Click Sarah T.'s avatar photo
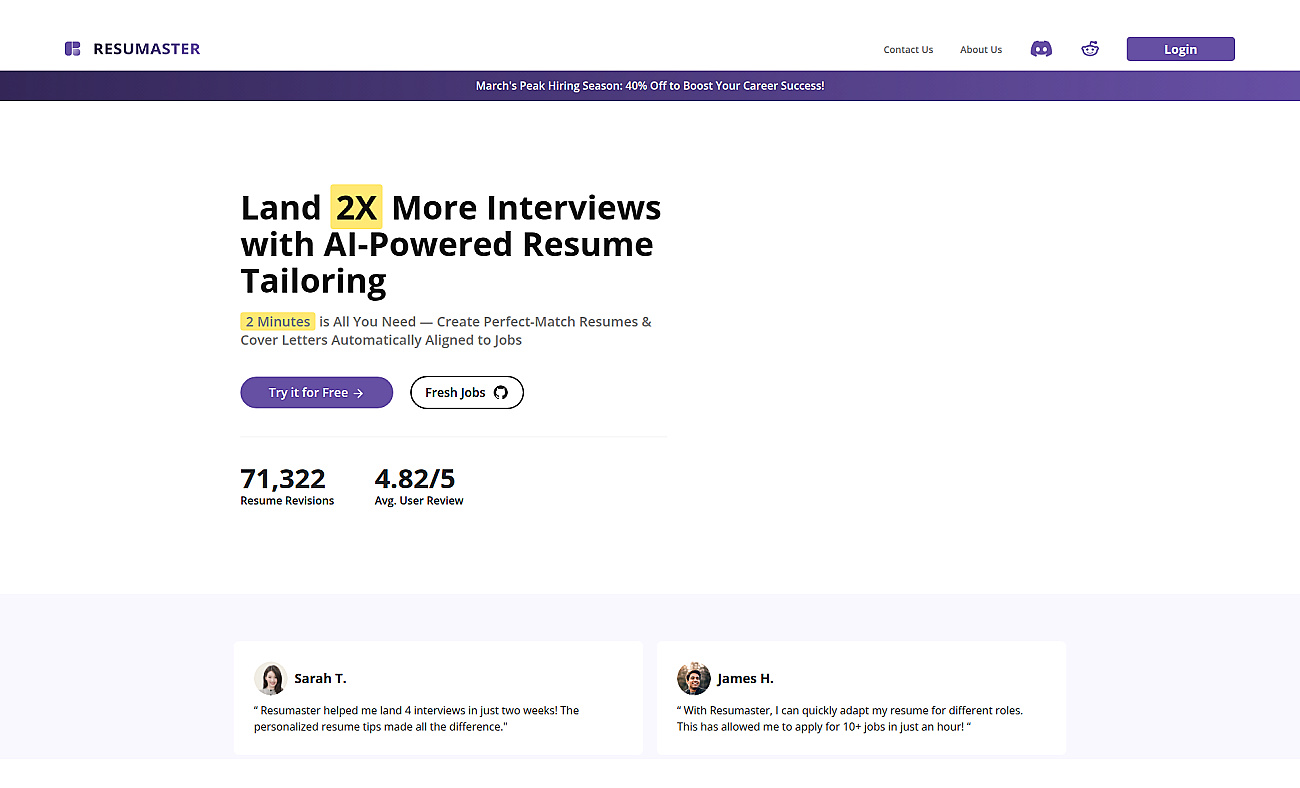 point(270,679)
